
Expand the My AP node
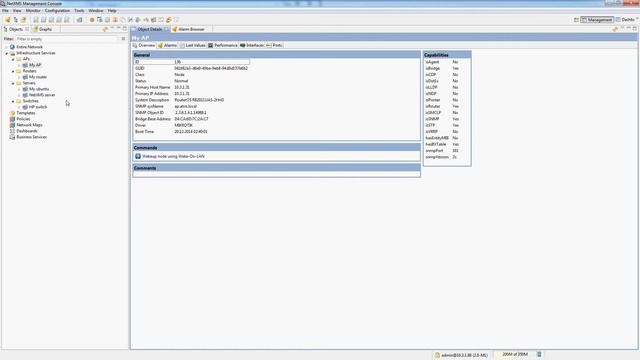[19, 65]
